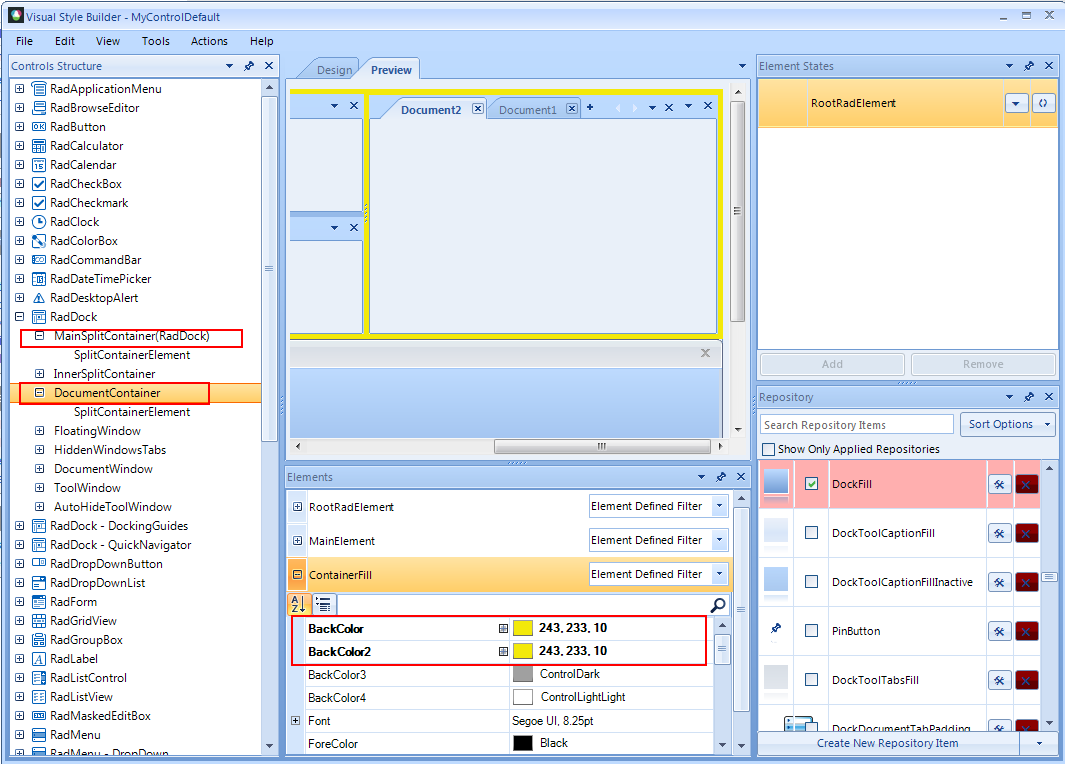
Task: Pin the Elements panel
Action: [x=721, y=477]
